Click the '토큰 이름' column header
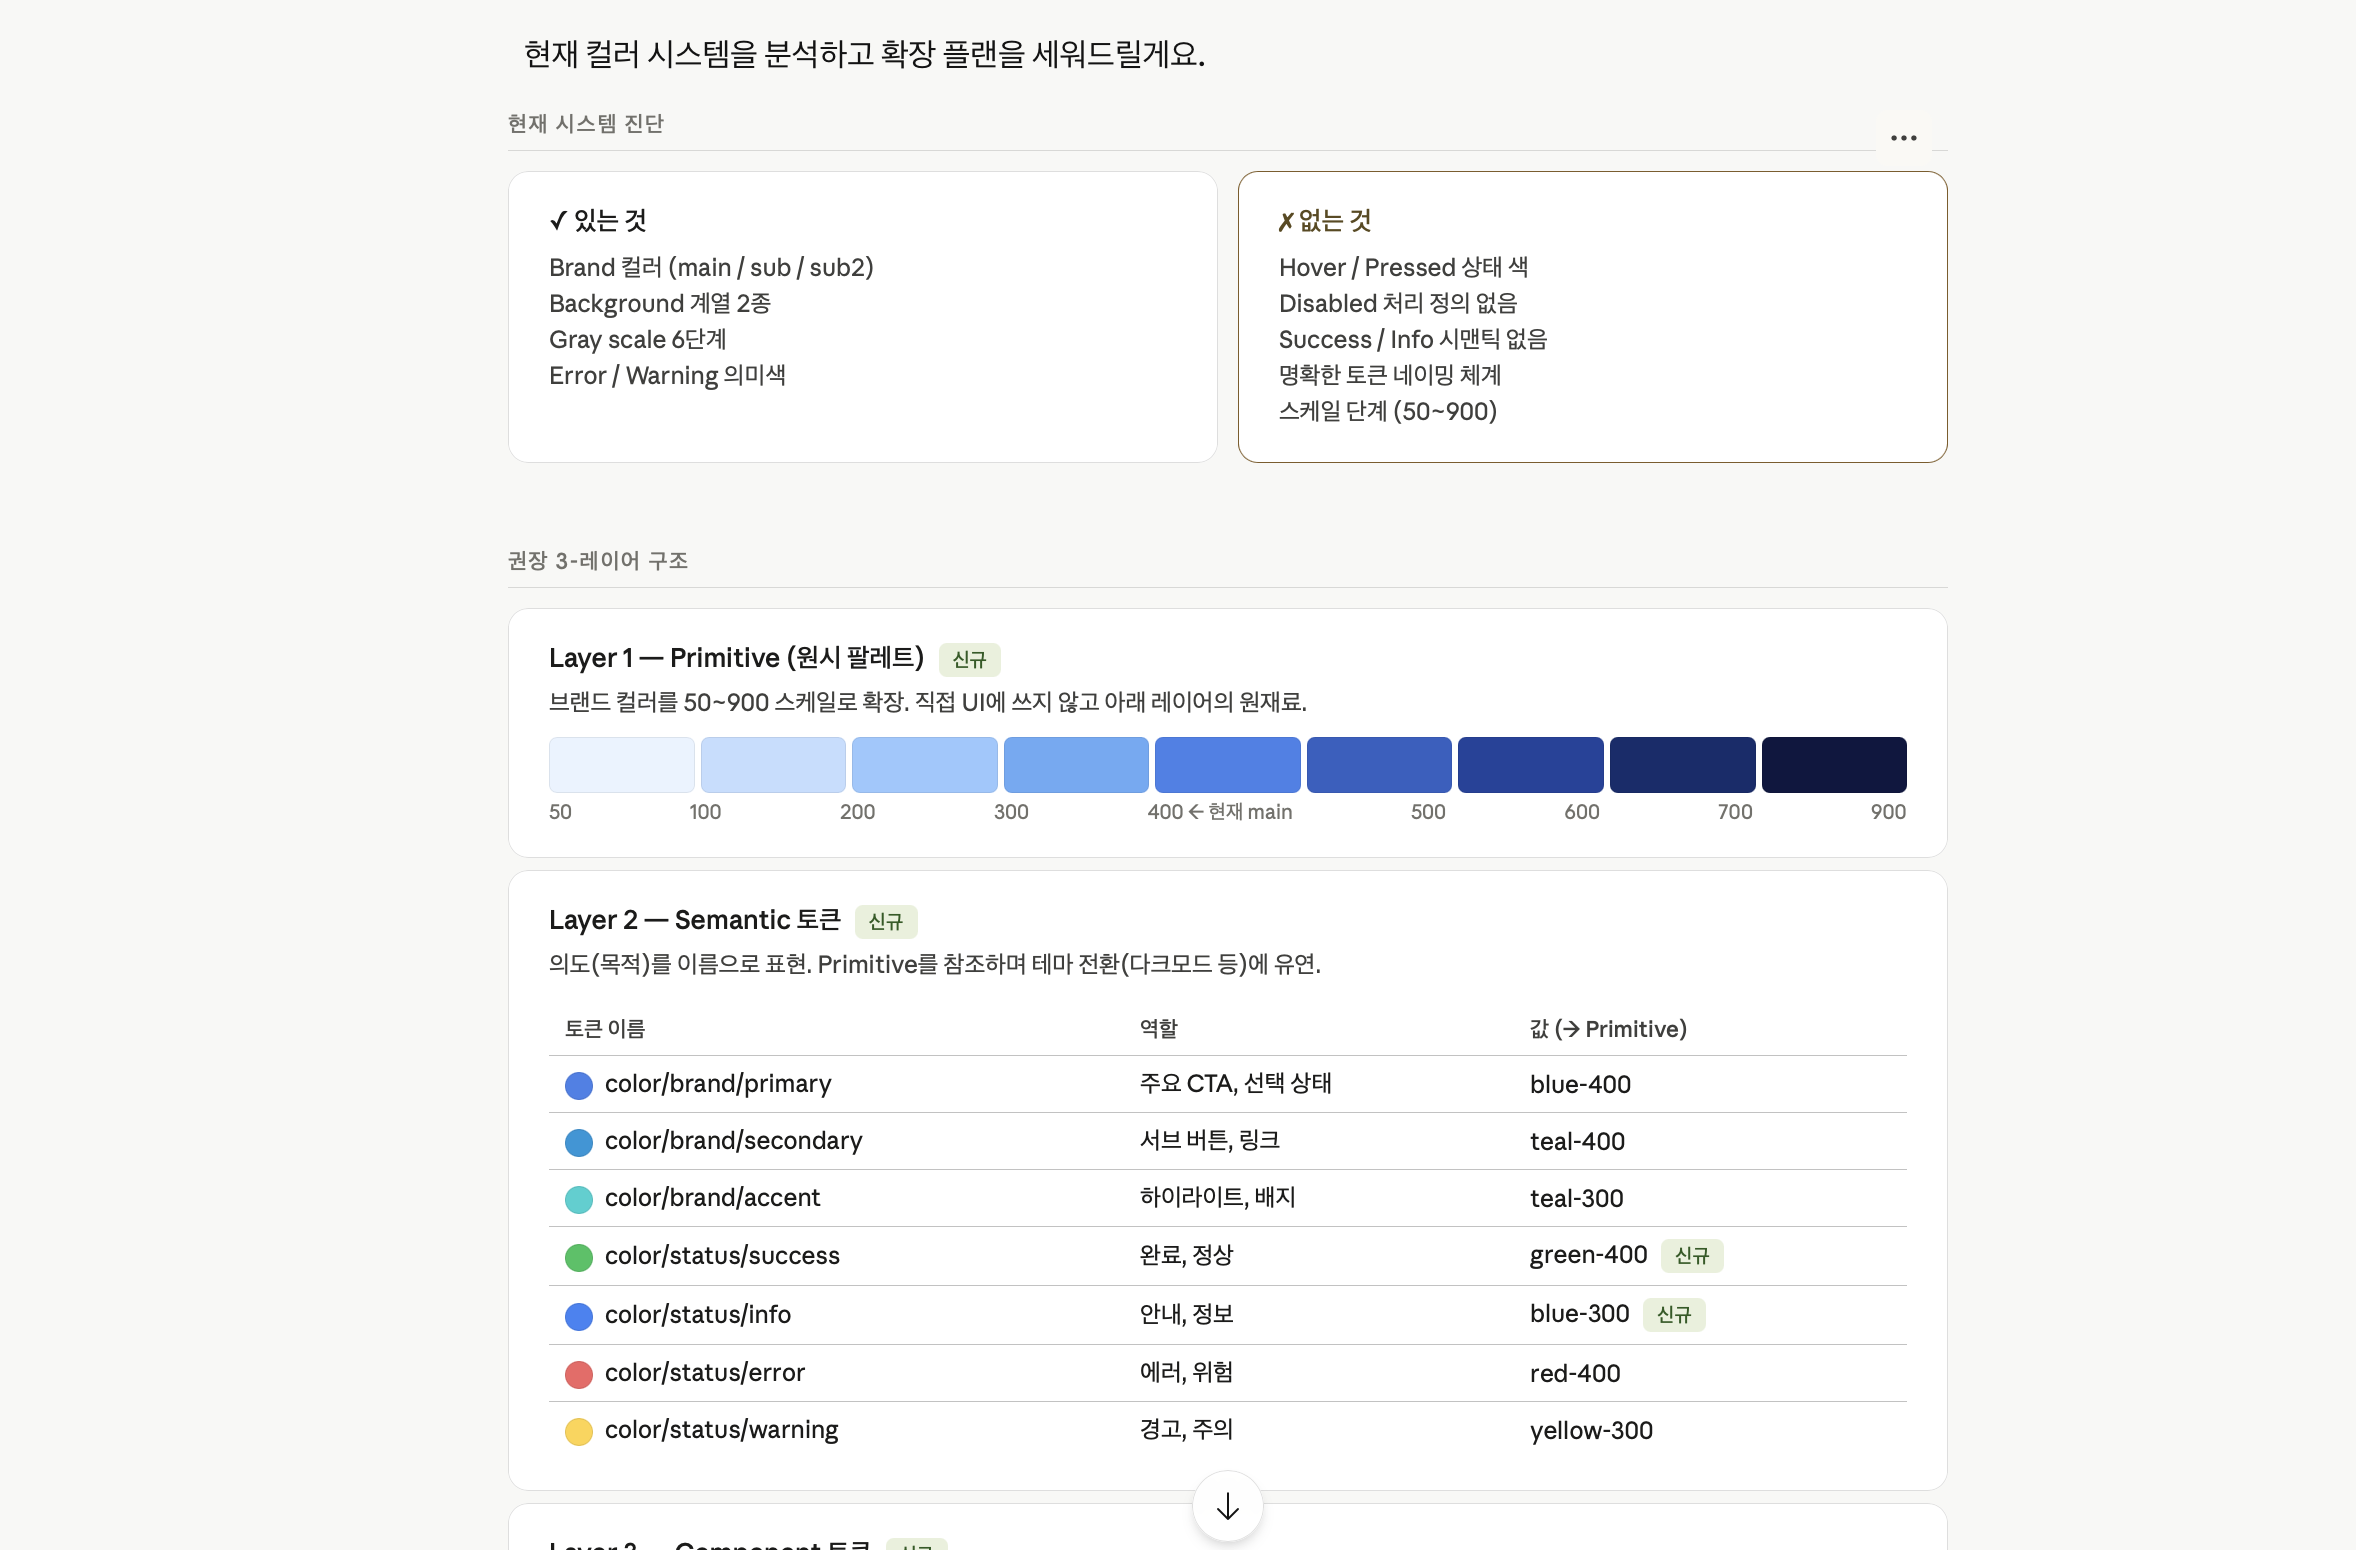The image size is (2356, 1550). click(x=605, y=1029)
